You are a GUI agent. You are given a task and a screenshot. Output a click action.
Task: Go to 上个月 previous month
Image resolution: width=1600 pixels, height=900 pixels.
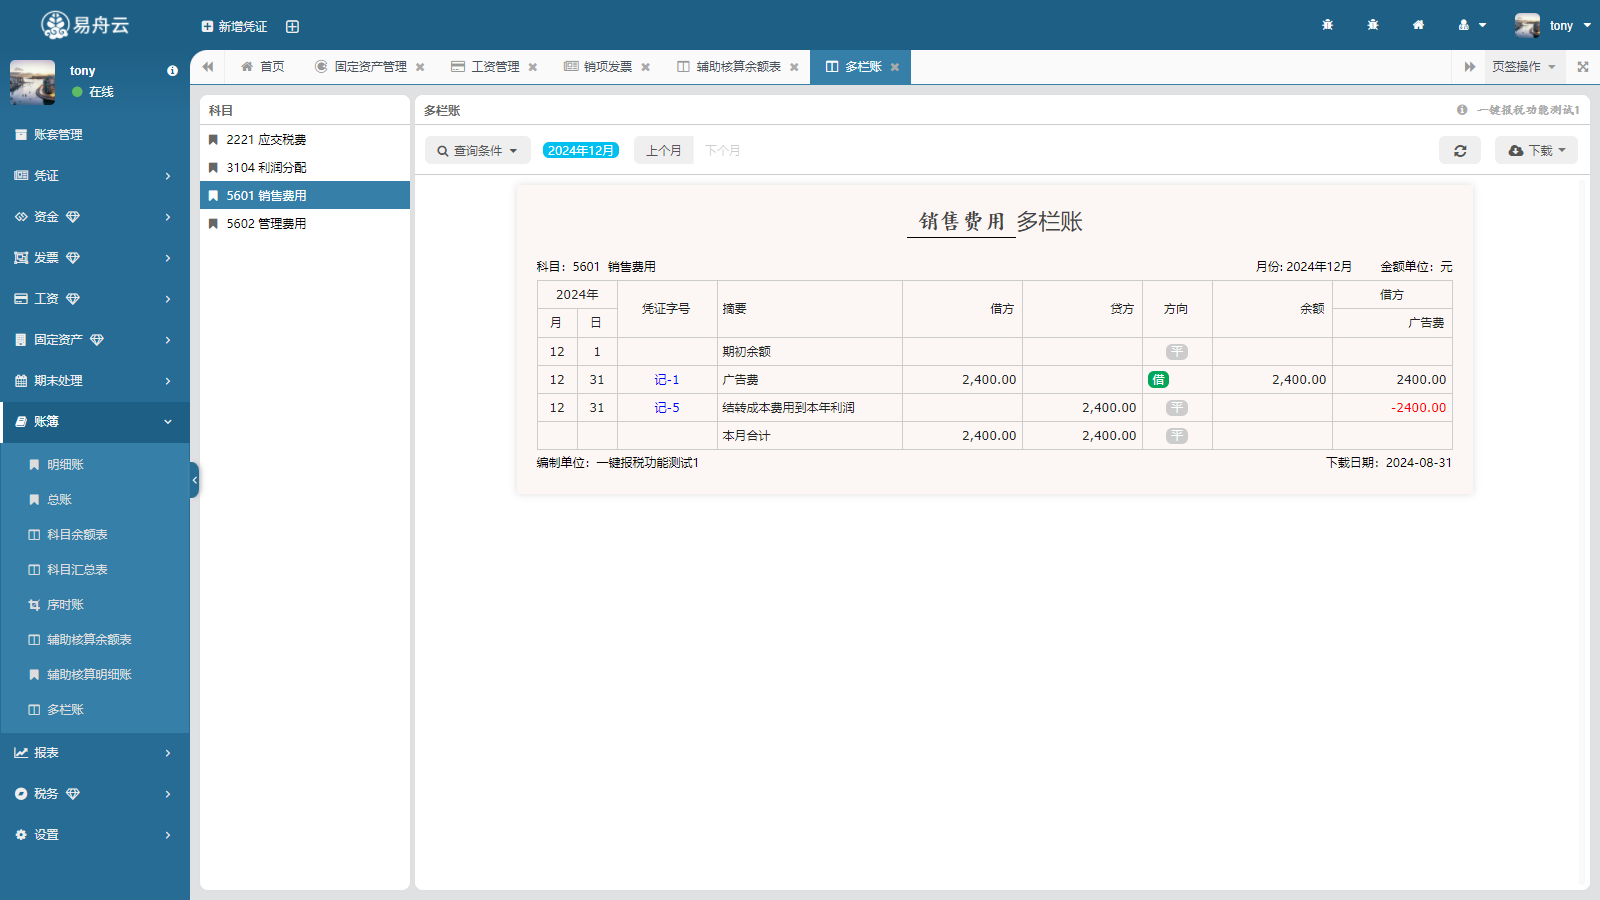(x=664, y=150)
